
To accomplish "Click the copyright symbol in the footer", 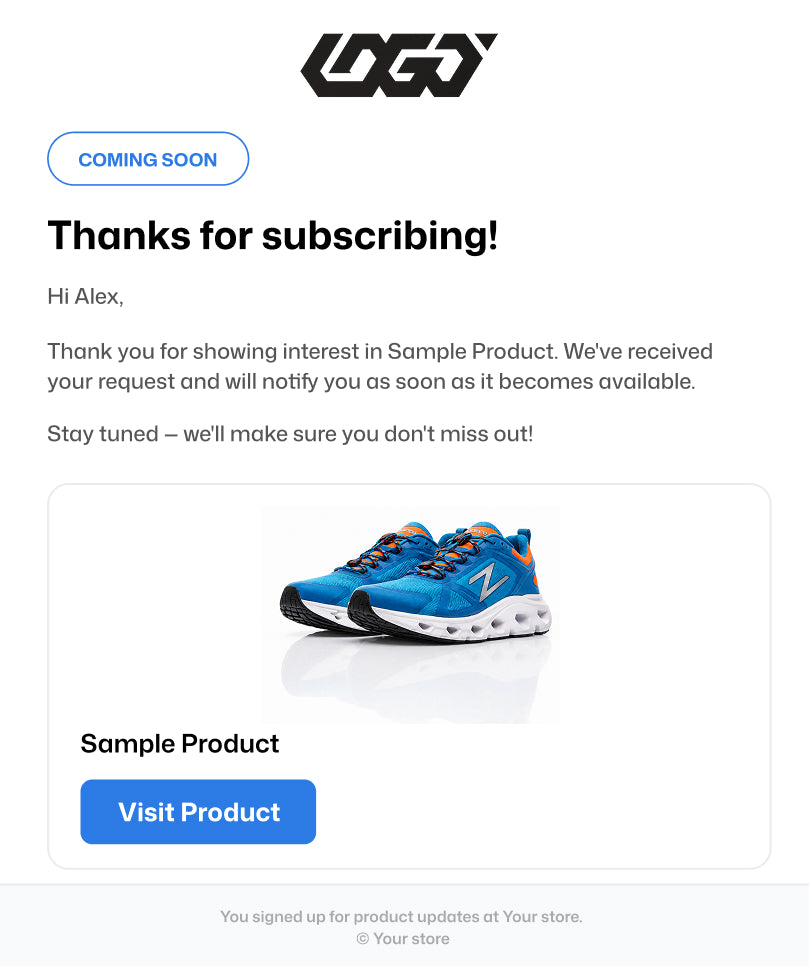I will point(363,938).
